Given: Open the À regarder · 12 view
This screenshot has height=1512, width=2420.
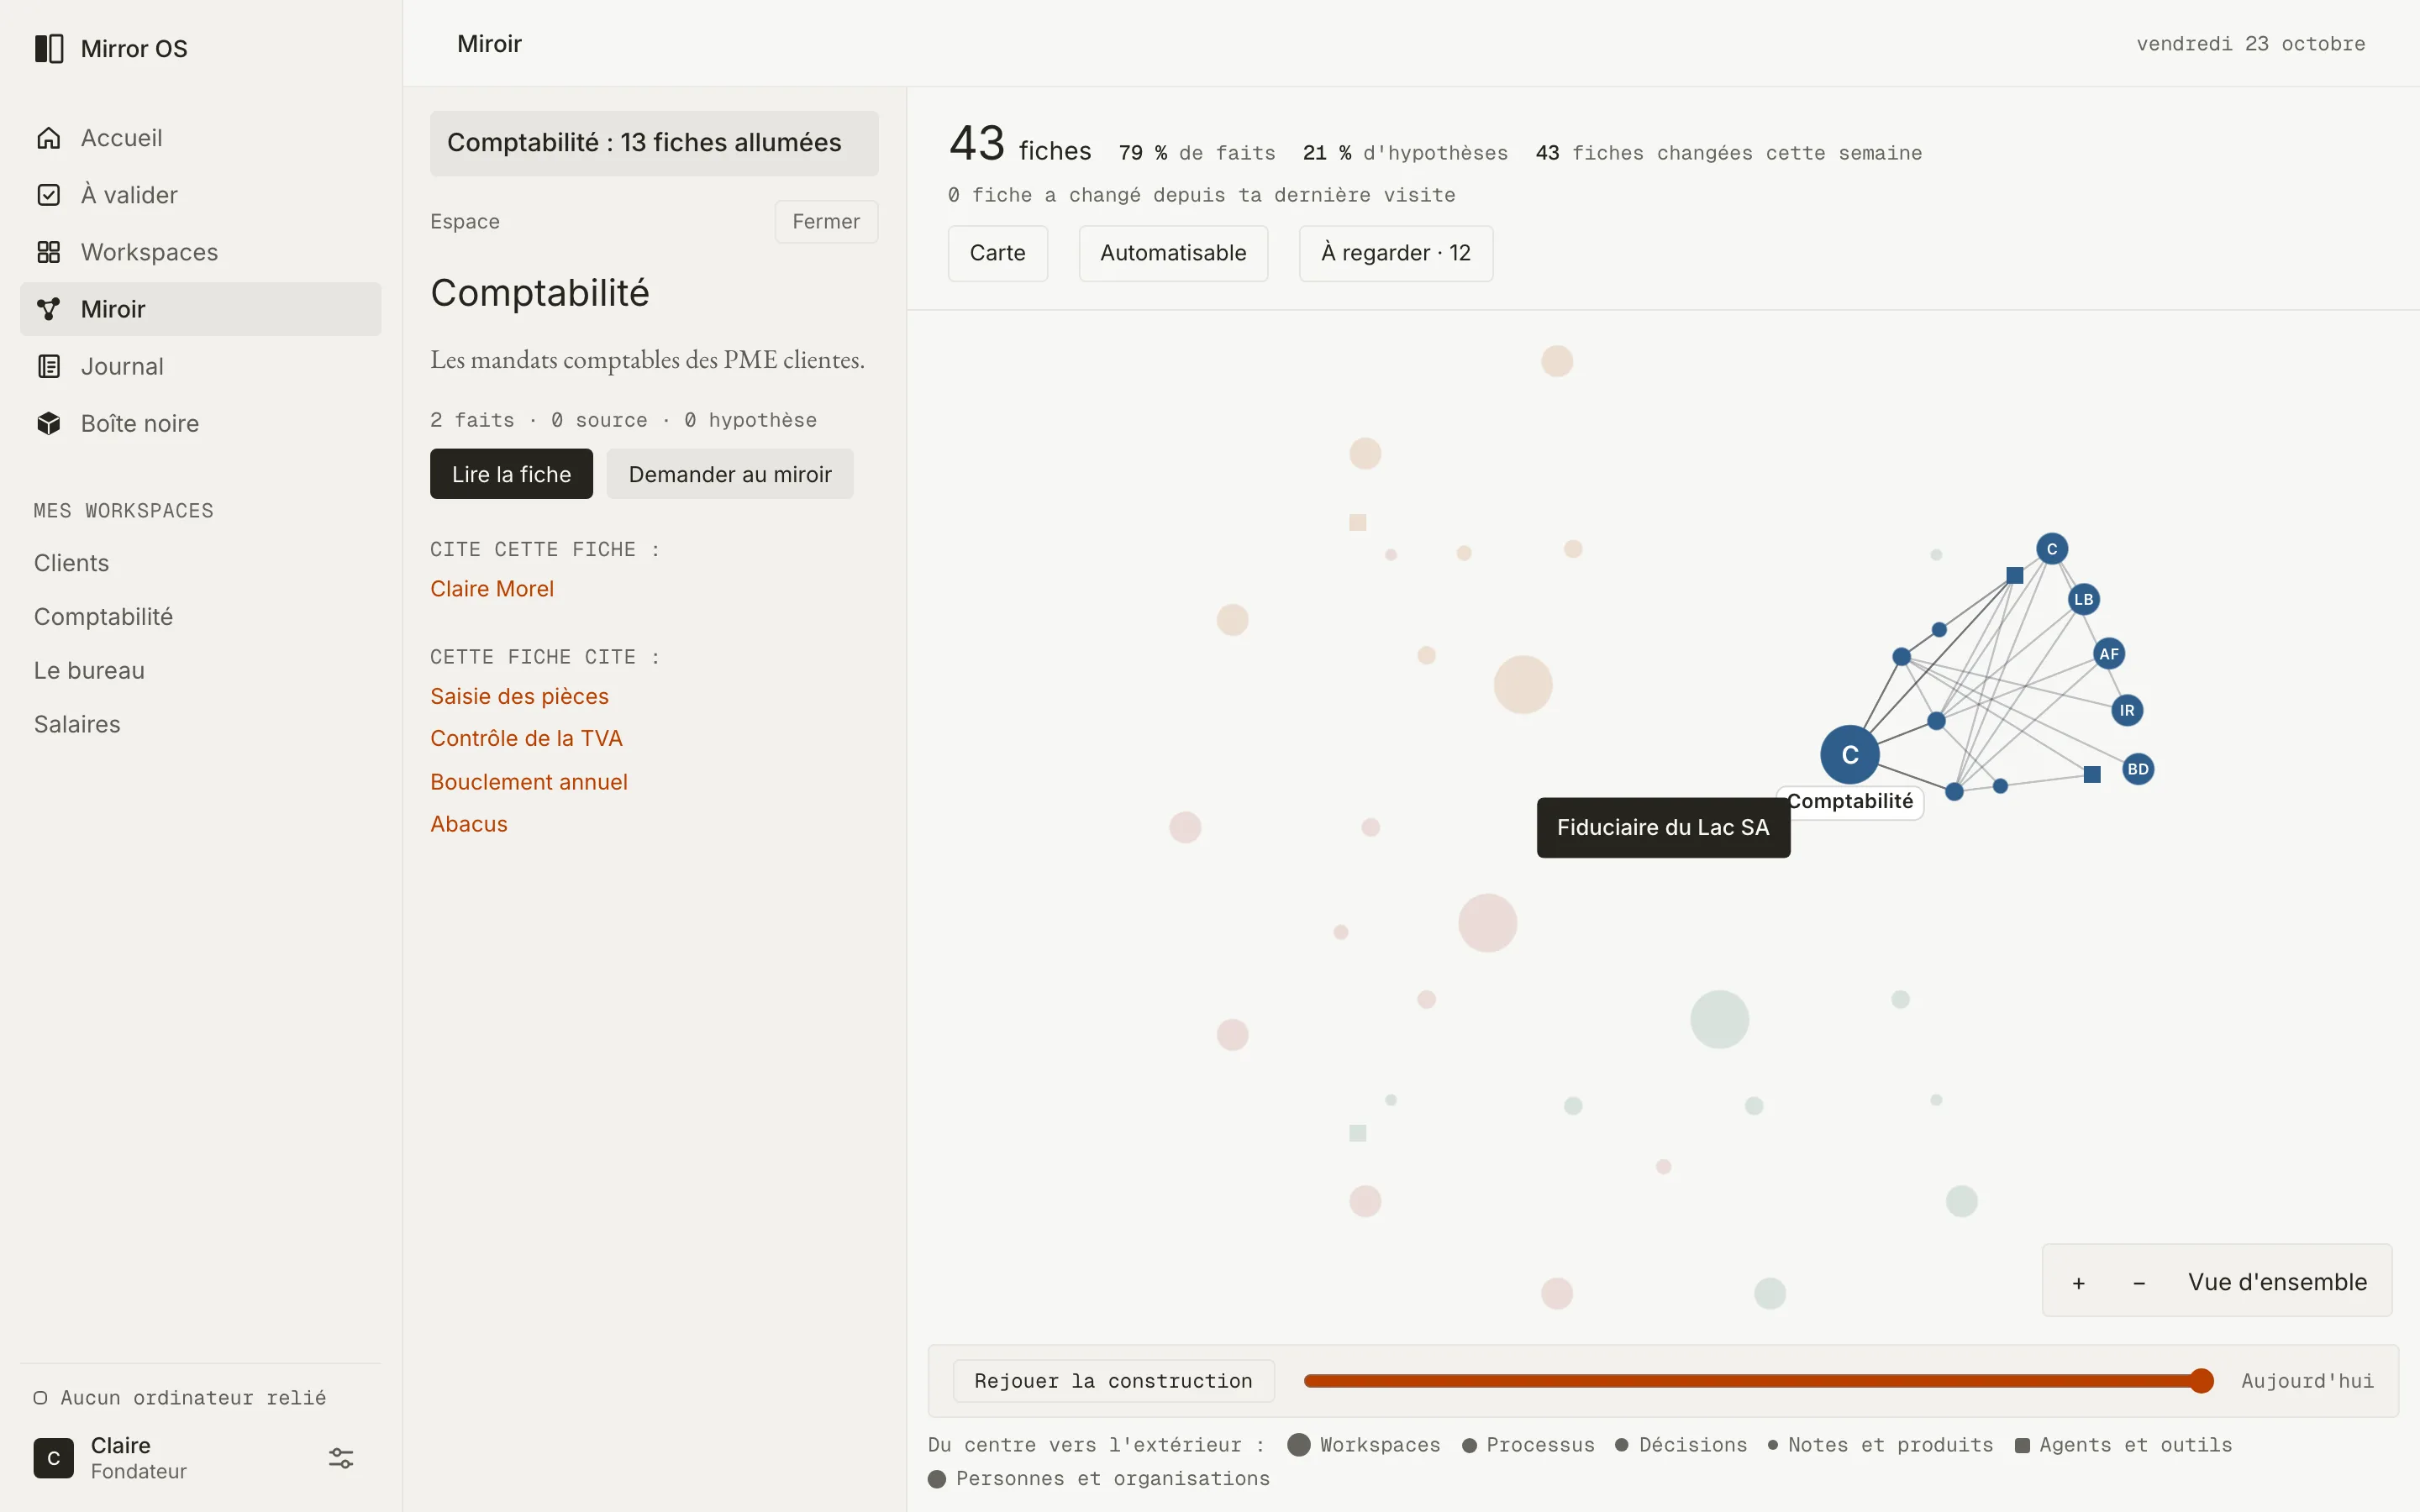Looking at the screenshot, I should click(1396, 253).
